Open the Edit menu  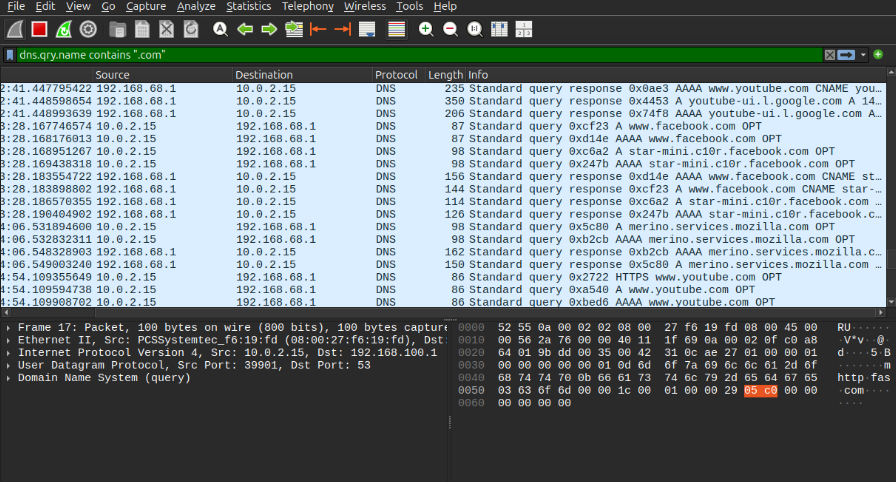pos(45,6)
